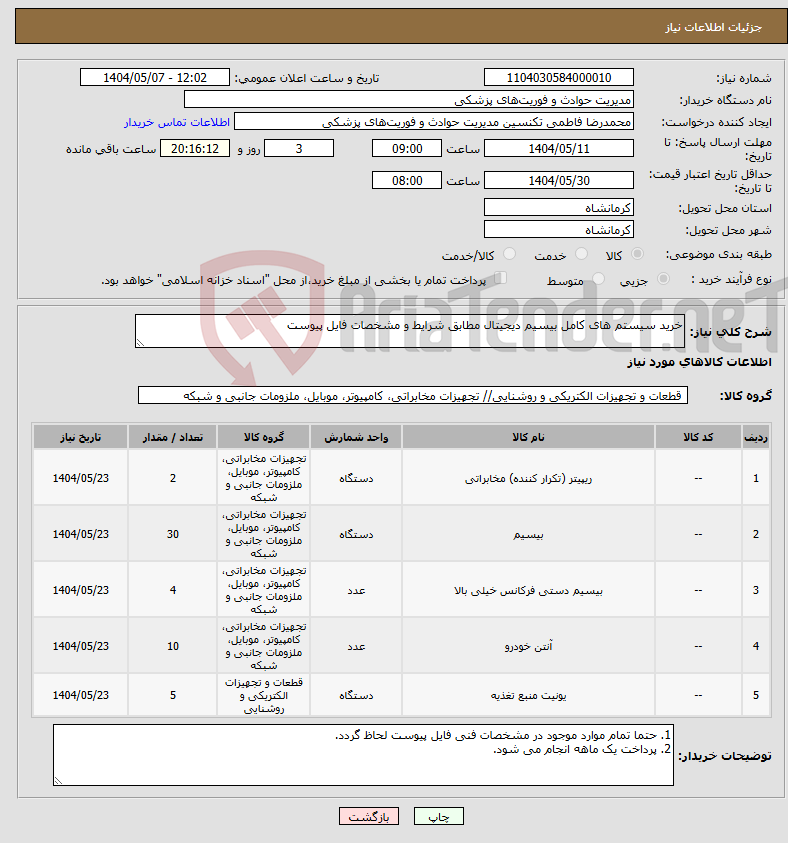Grab the resize handle of buyer notes textarea
This screenshot has height=843, width=788.
(58, 781)
